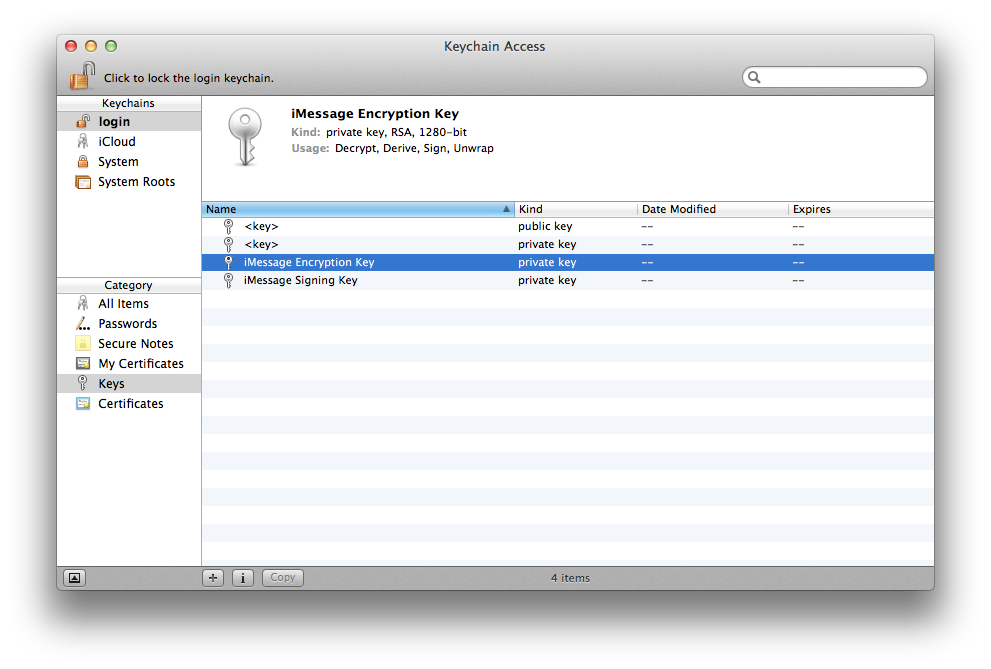Click key icon of private <key> row
991x669 pixels.
click(228, 244)
